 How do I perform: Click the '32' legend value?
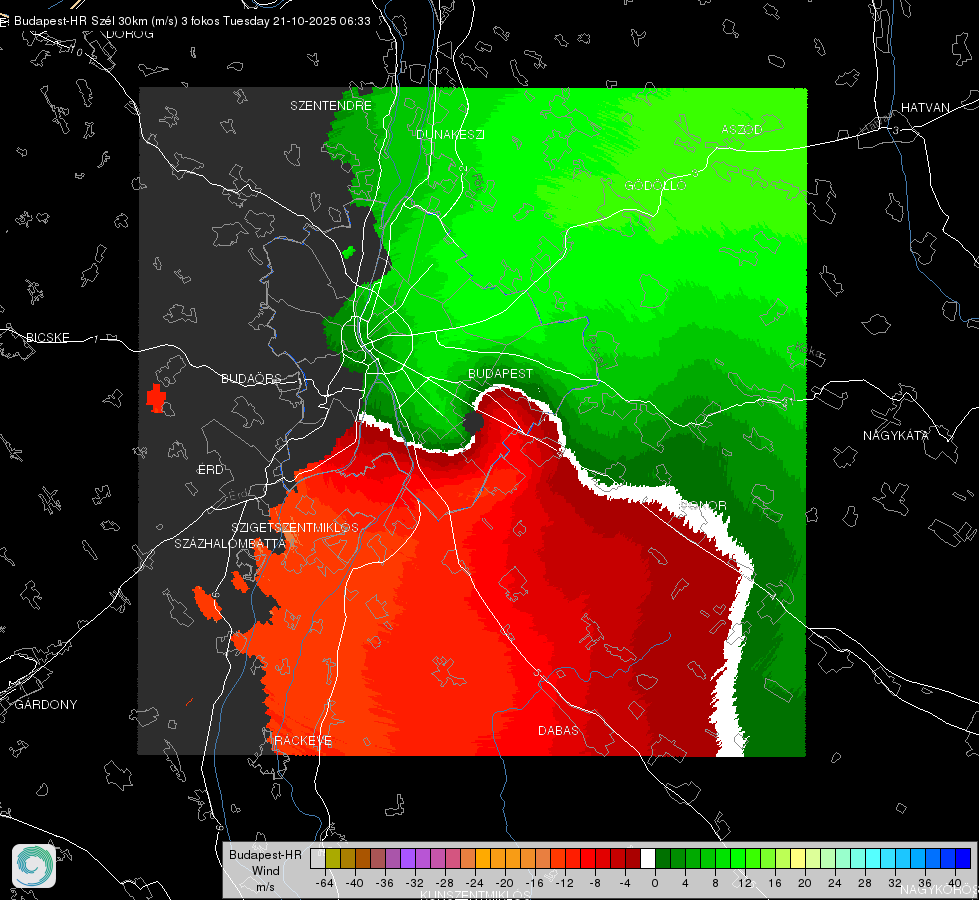pyautogui.click(x=895, y=883)
